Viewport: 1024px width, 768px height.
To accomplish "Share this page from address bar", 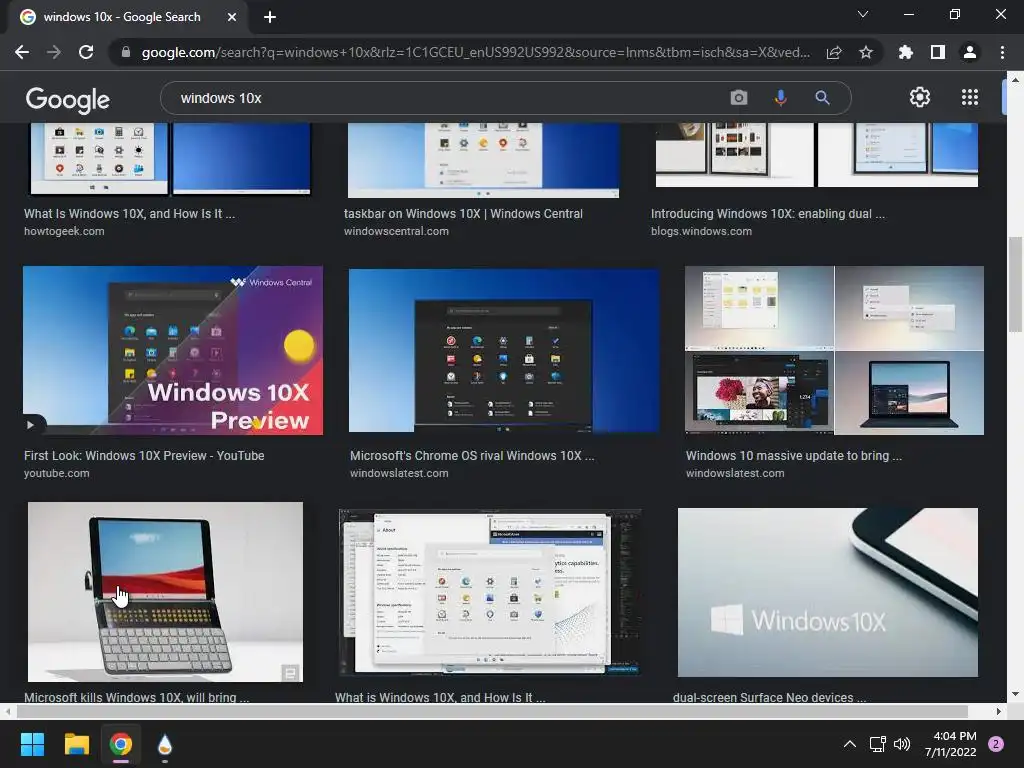I will pyautogui.click(x=834, y=52).
